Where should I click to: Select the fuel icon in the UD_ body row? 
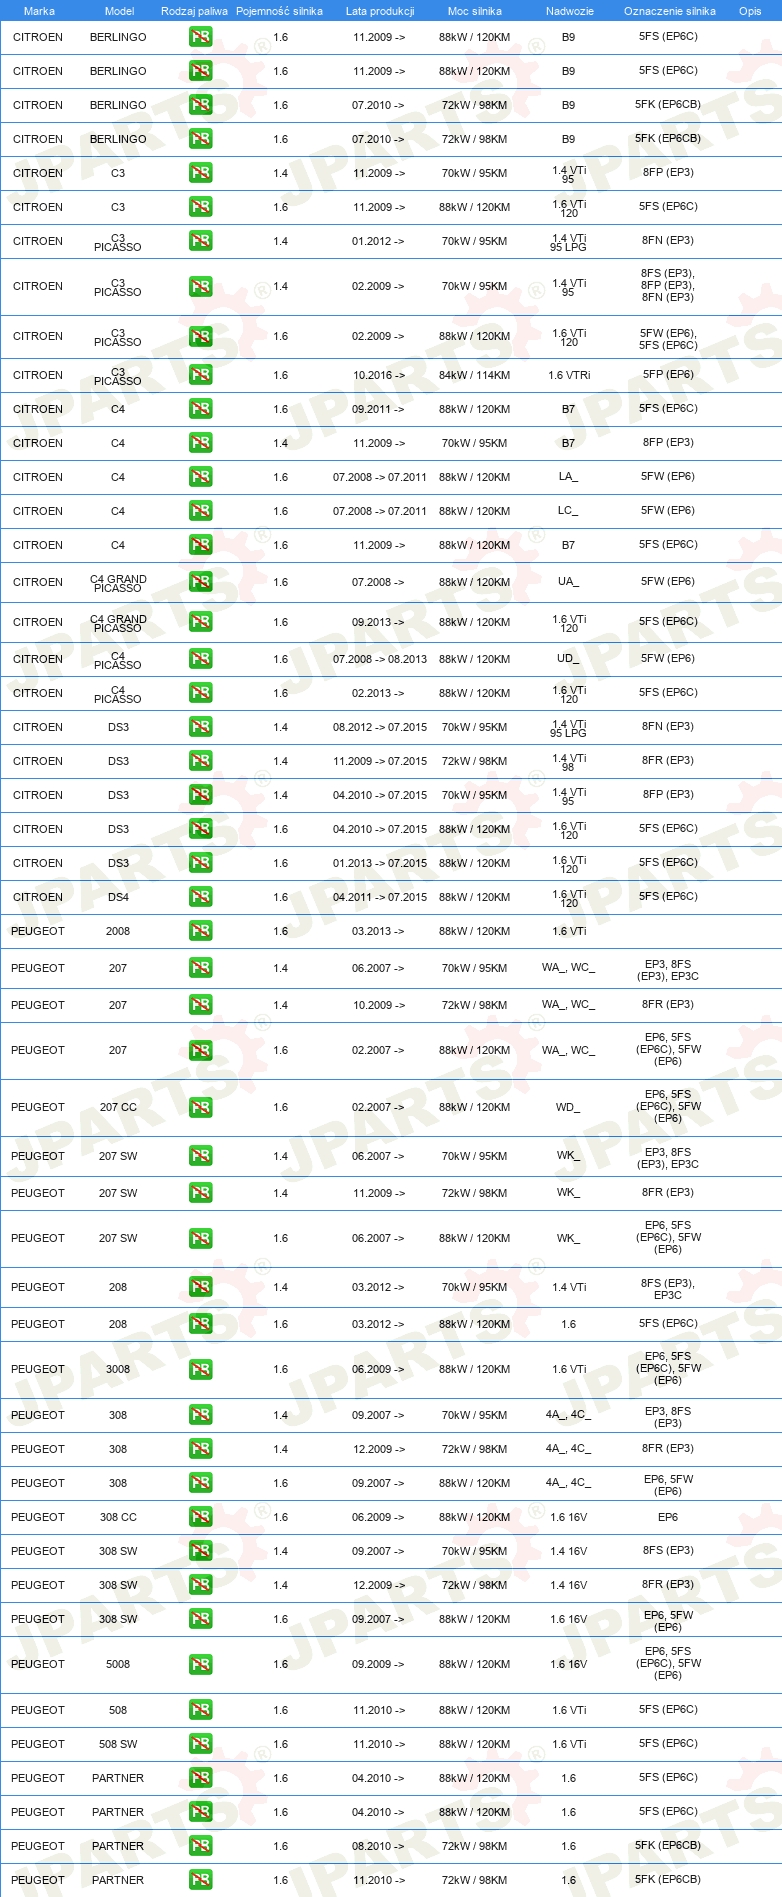[200, 659]
